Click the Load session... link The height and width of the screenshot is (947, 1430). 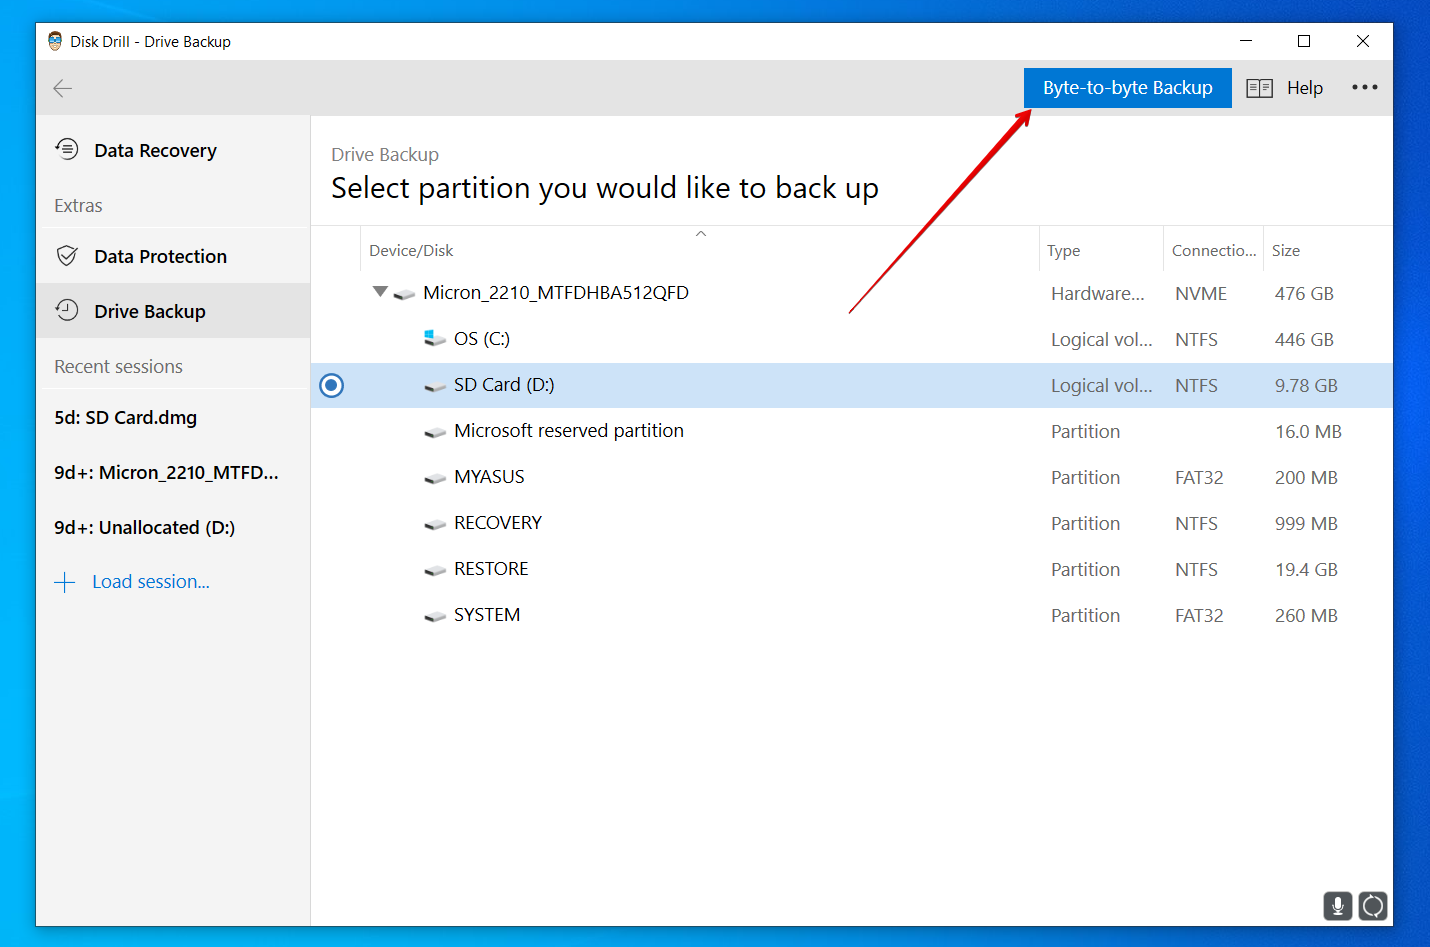pos(151,581)
